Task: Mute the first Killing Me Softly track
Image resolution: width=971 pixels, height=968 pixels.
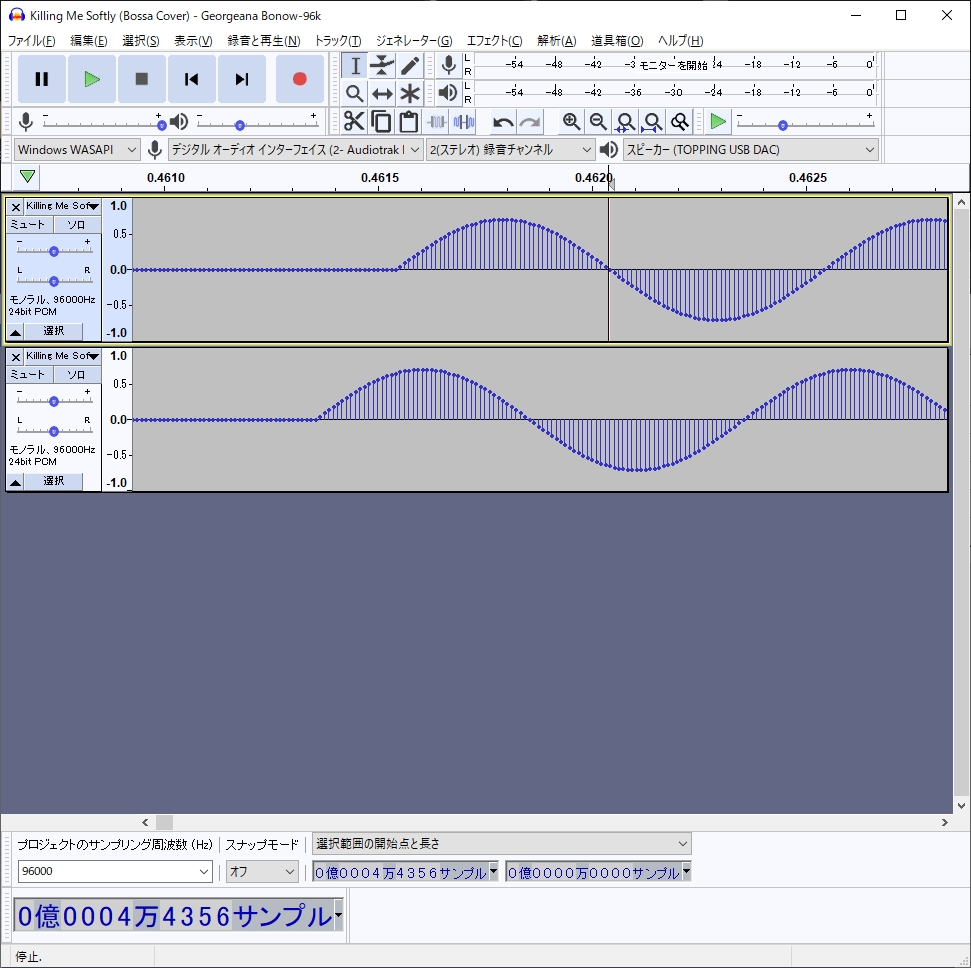Action: [x=29, y=225]
